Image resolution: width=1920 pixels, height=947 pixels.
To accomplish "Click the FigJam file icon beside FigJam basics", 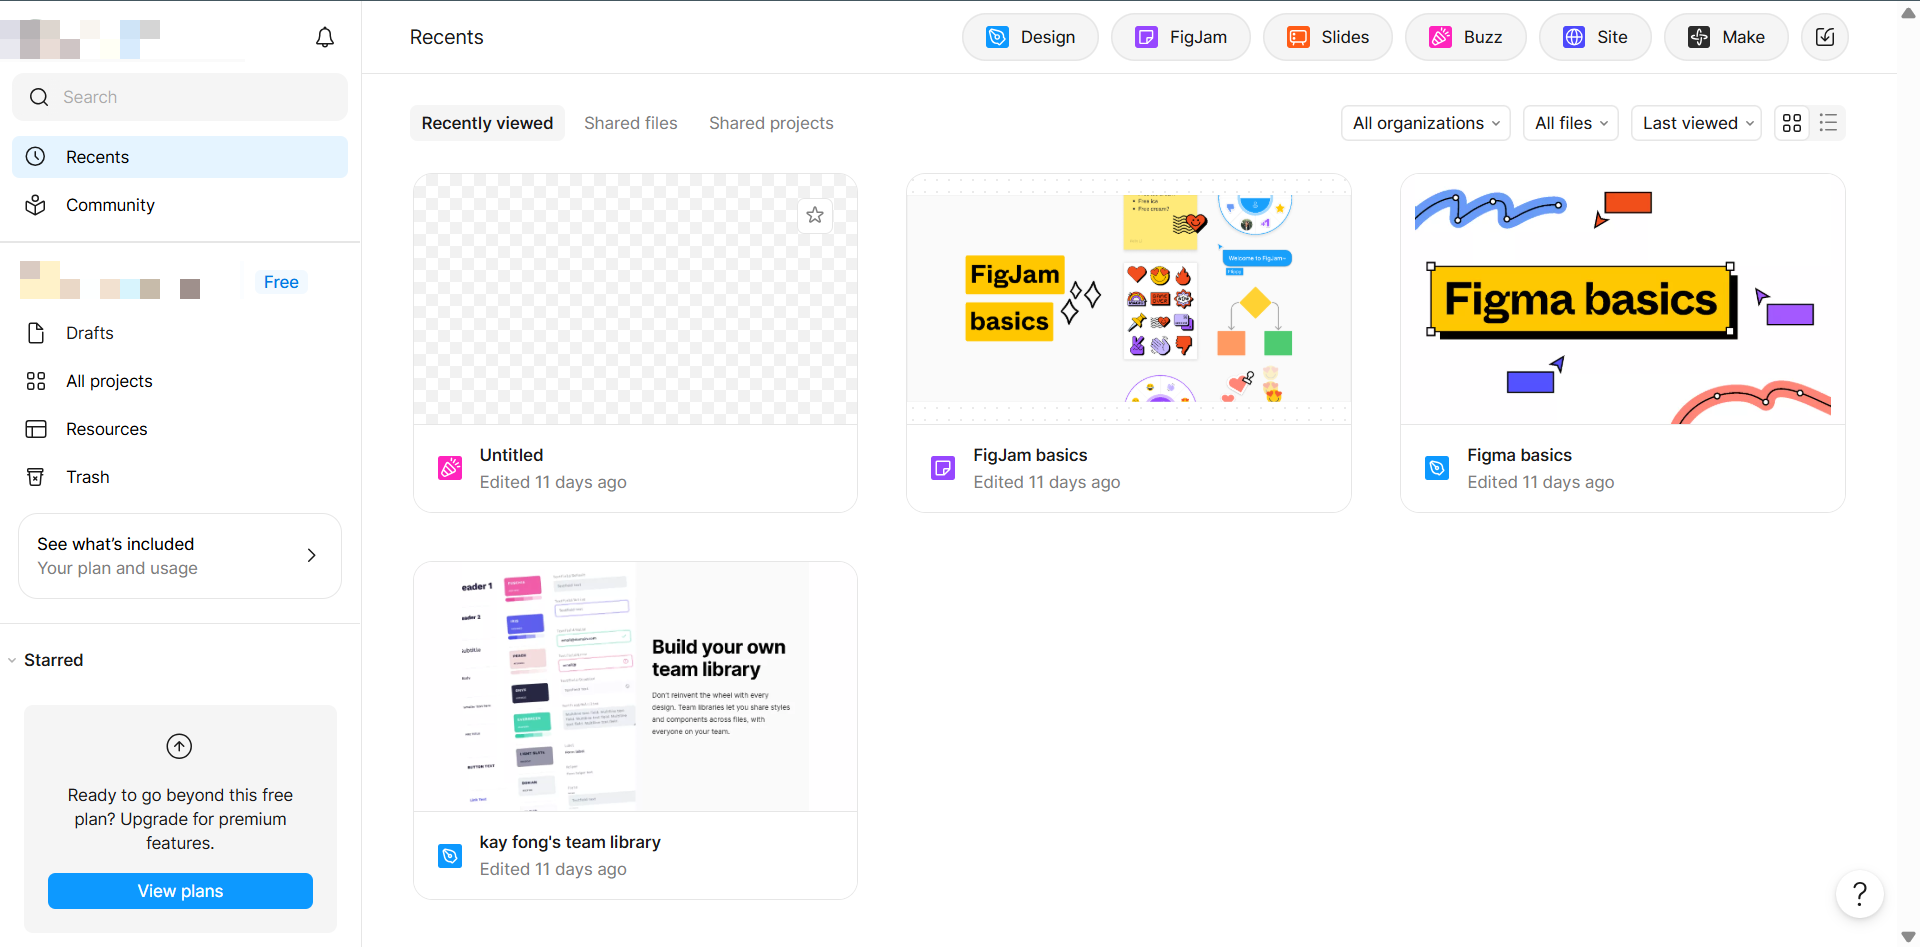I will click(943, 468).
